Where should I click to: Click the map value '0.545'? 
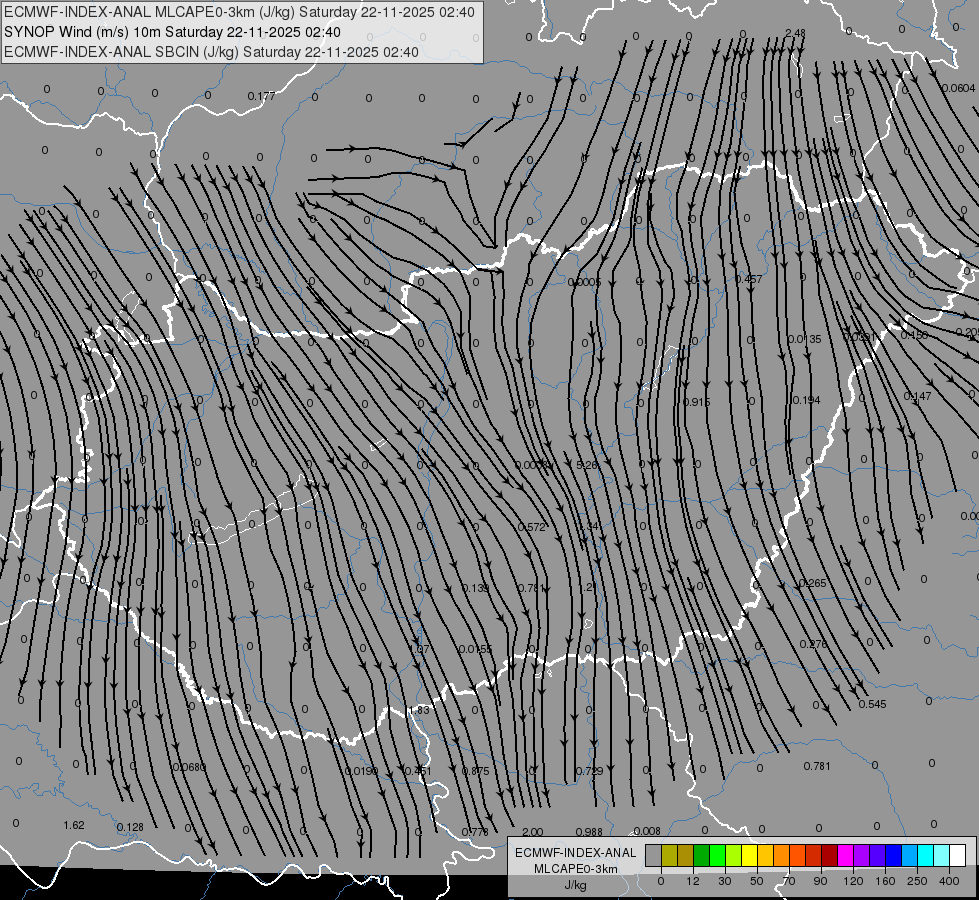pyautogui.click(x=872, y=705)
